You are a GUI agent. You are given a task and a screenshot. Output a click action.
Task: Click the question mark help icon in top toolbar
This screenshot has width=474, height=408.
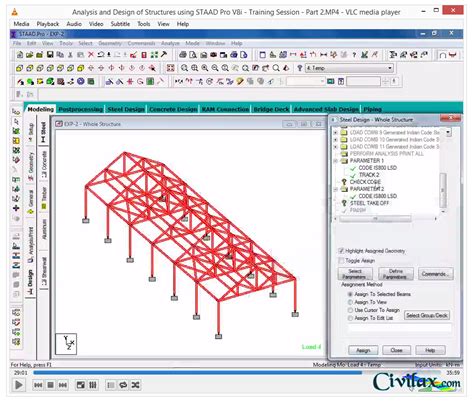click(x=354, y=55)
